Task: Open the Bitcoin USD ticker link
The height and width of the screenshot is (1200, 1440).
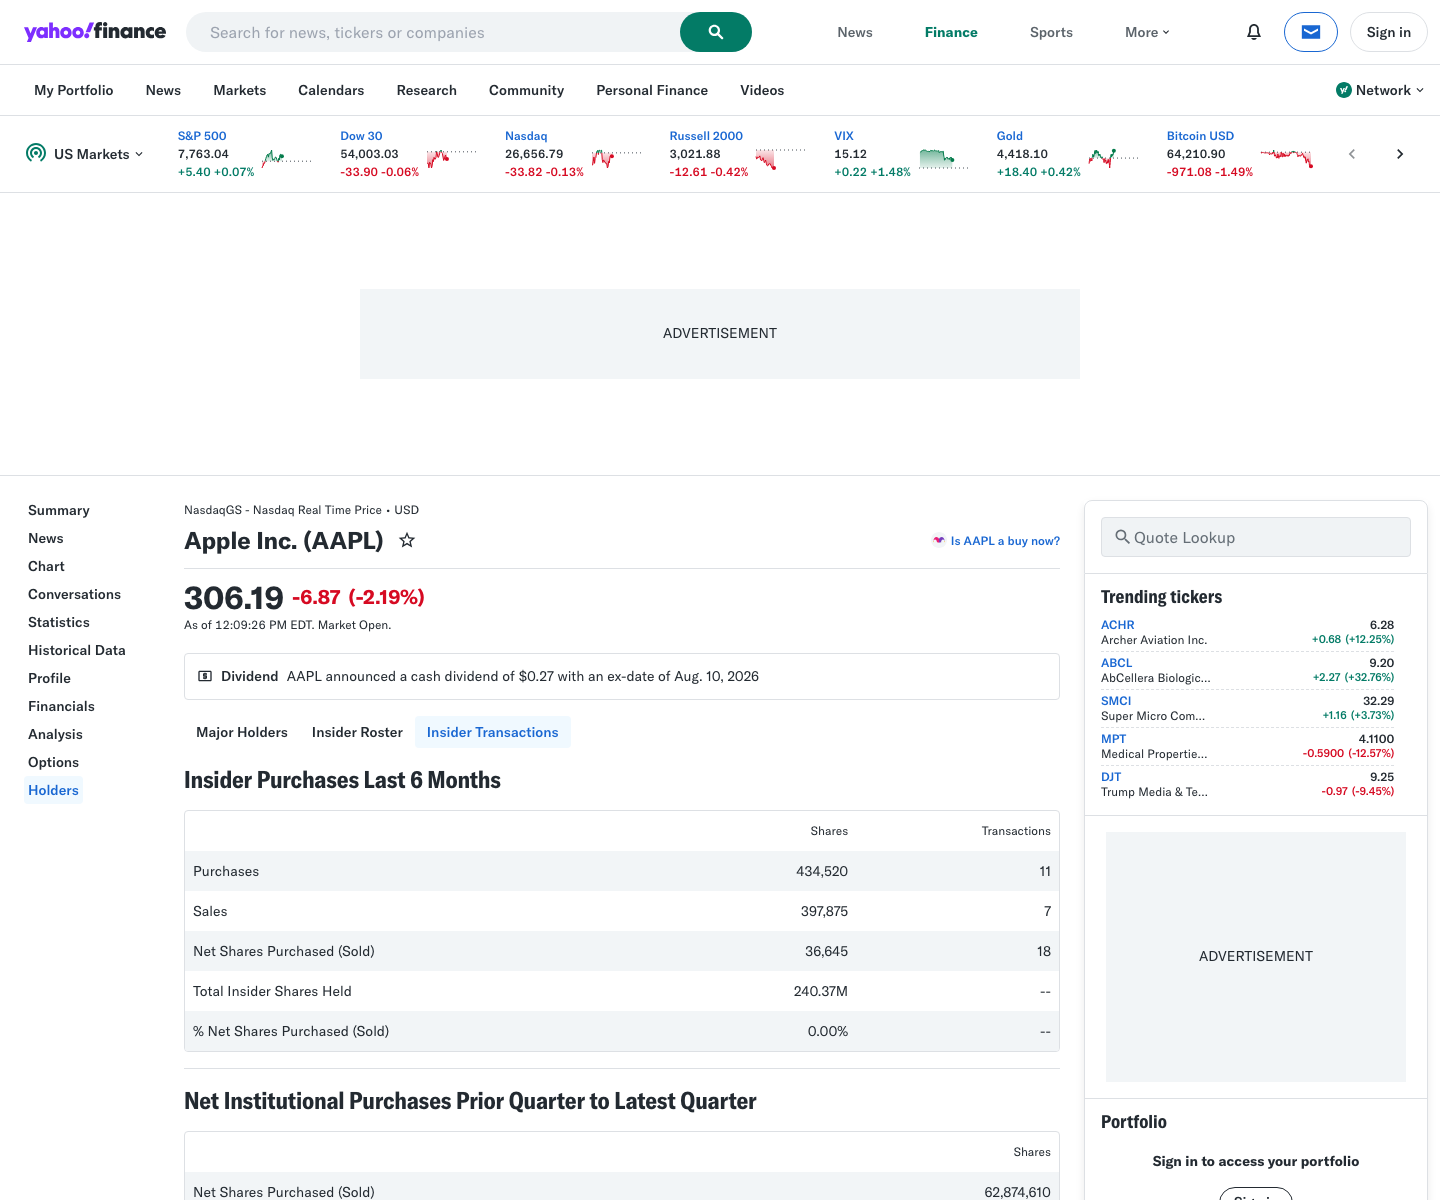Action: pos(1200,136)
